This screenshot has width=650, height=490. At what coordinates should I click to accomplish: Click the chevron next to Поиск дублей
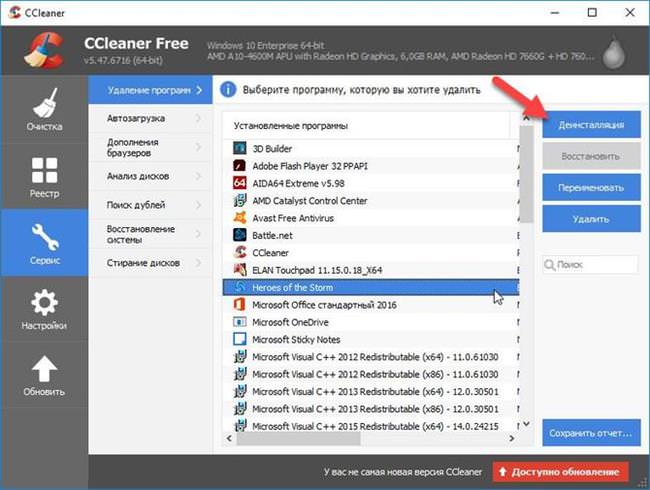pyautogui.click(x=198, y=205)
